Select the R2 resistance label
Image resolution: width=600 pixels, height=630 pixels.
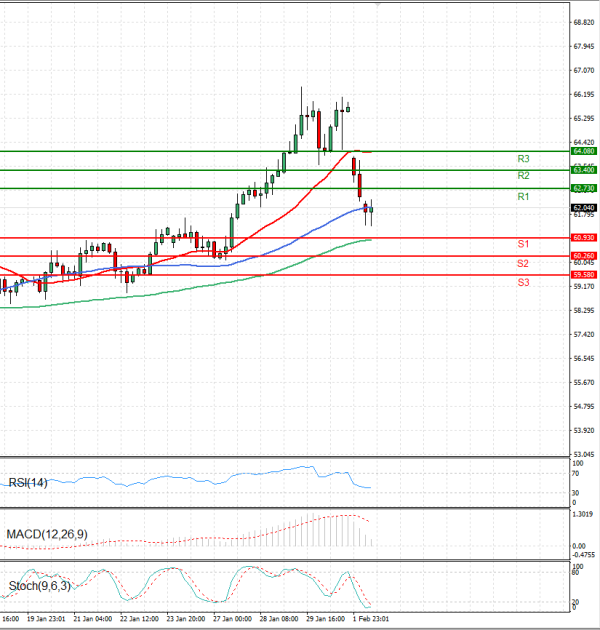pos(523,176)
